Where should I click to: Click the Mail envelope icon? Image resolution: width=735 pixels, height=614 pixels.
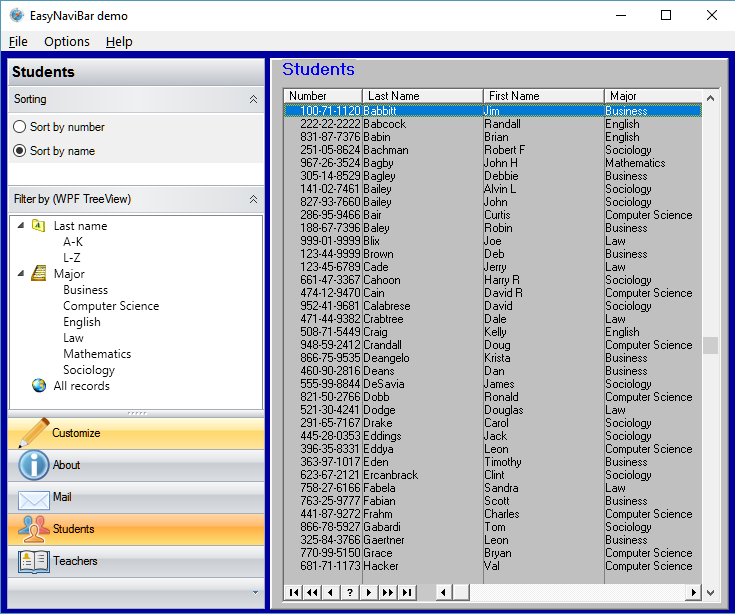[33, 498]
